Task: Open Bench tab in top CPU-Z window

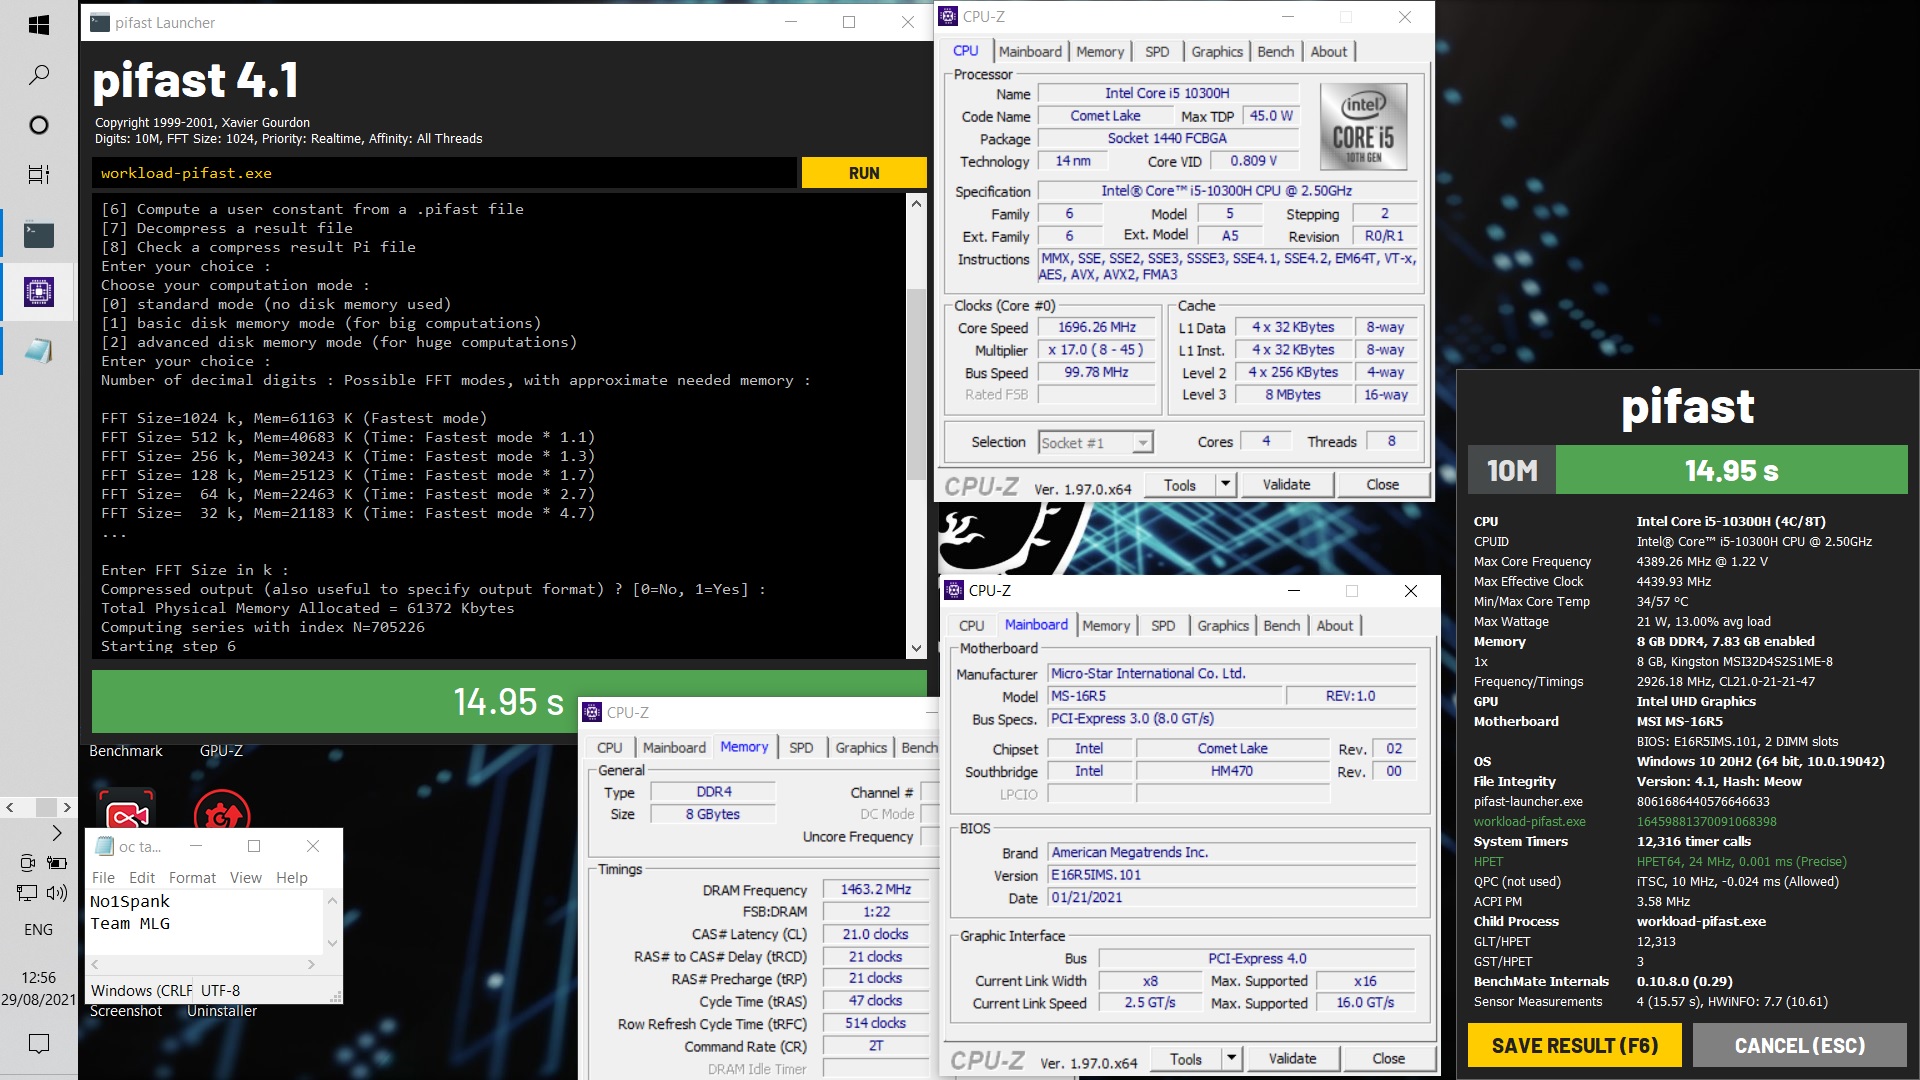Action: tap(1276, 52)
